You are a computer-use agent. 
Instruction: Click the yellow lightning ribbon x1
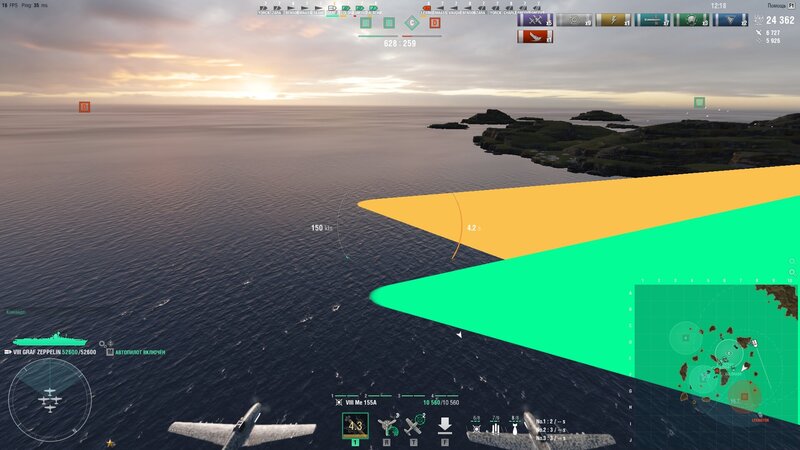tap(613, 20)
